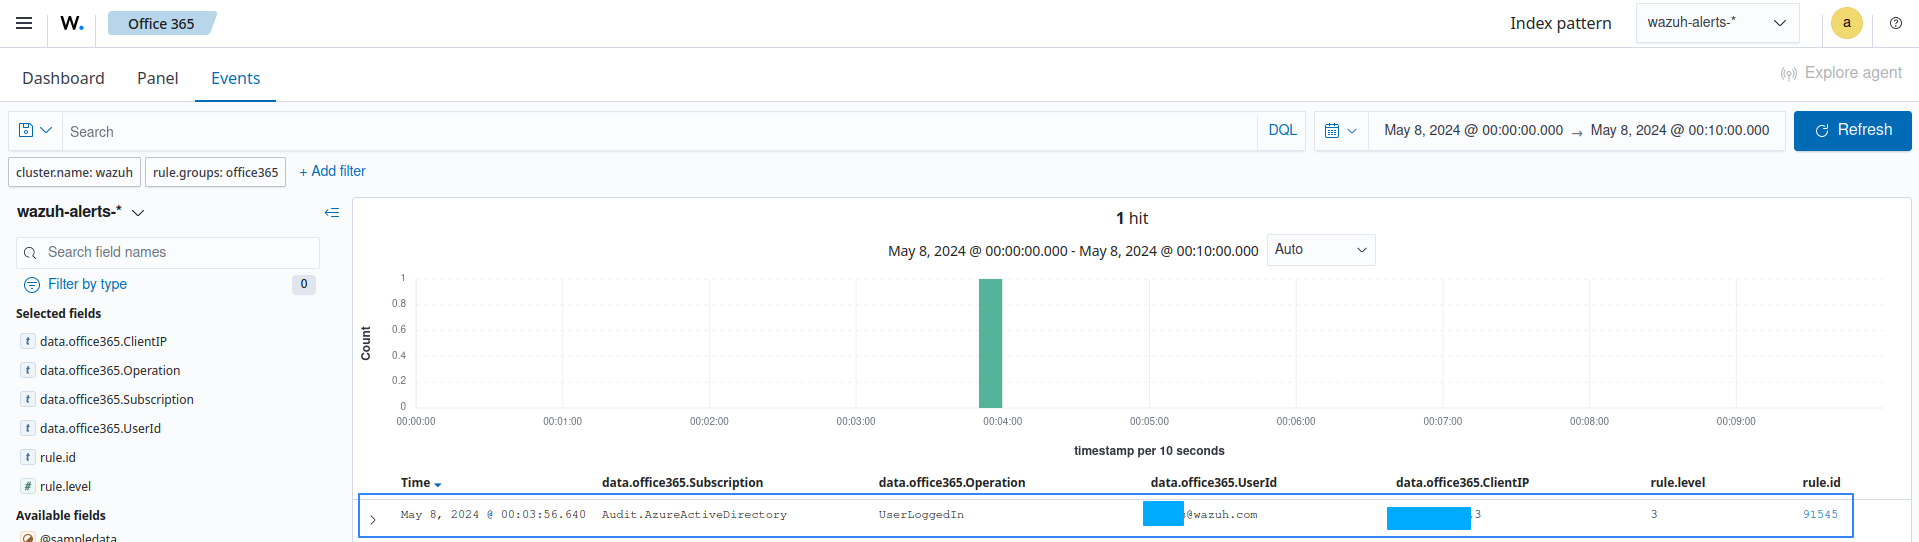The image size is (1919, 542).
Task: Open the wazuh-alerts-* index pattern dropdown
Action: coord(1716,23)
